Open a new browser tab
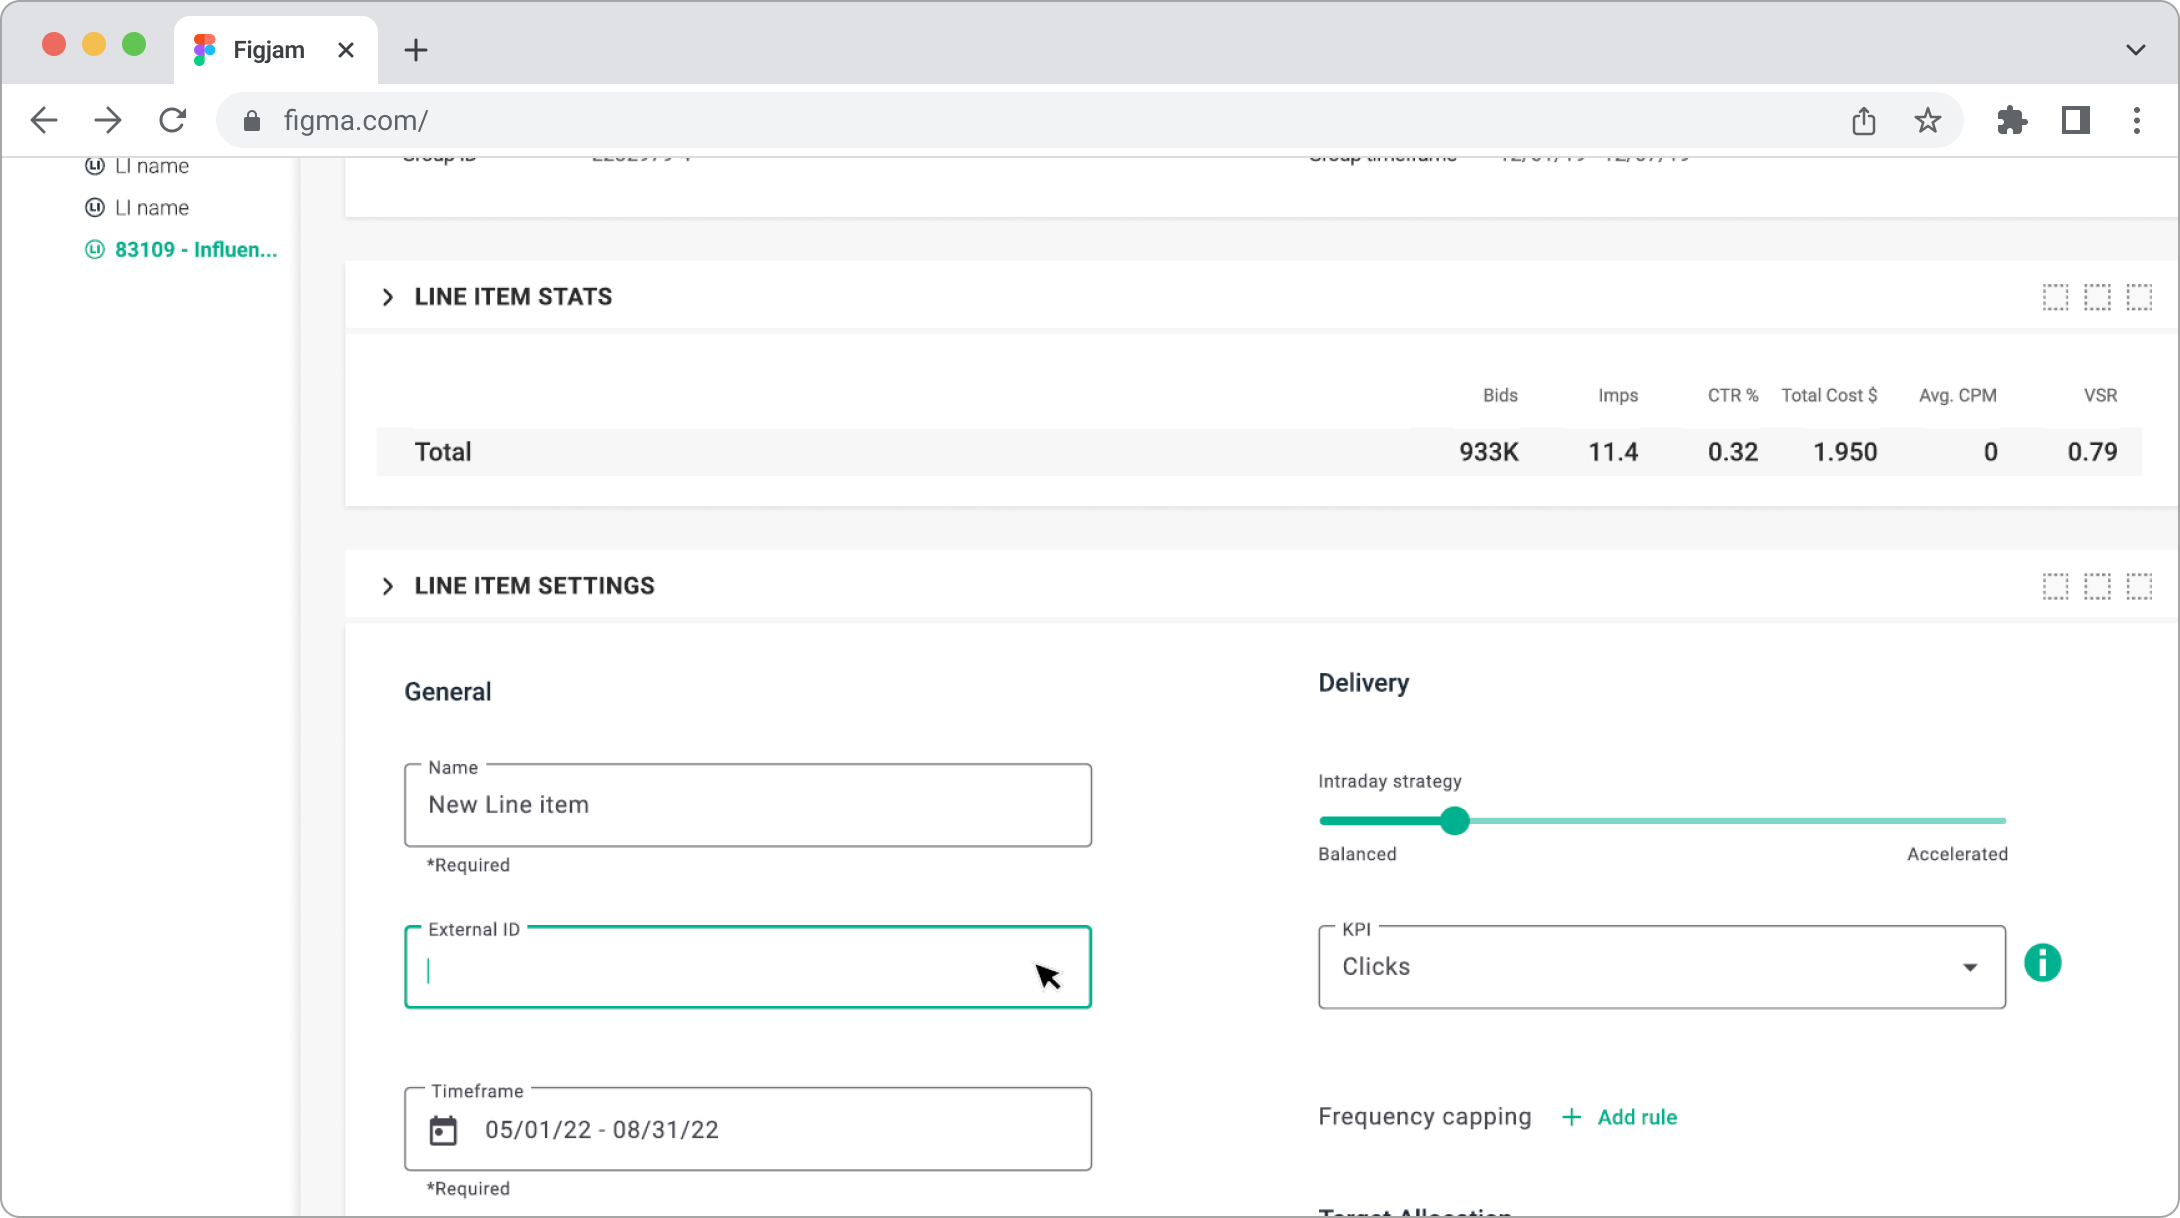Viewport: 2180px width, 1218px height. pos(416,50)
